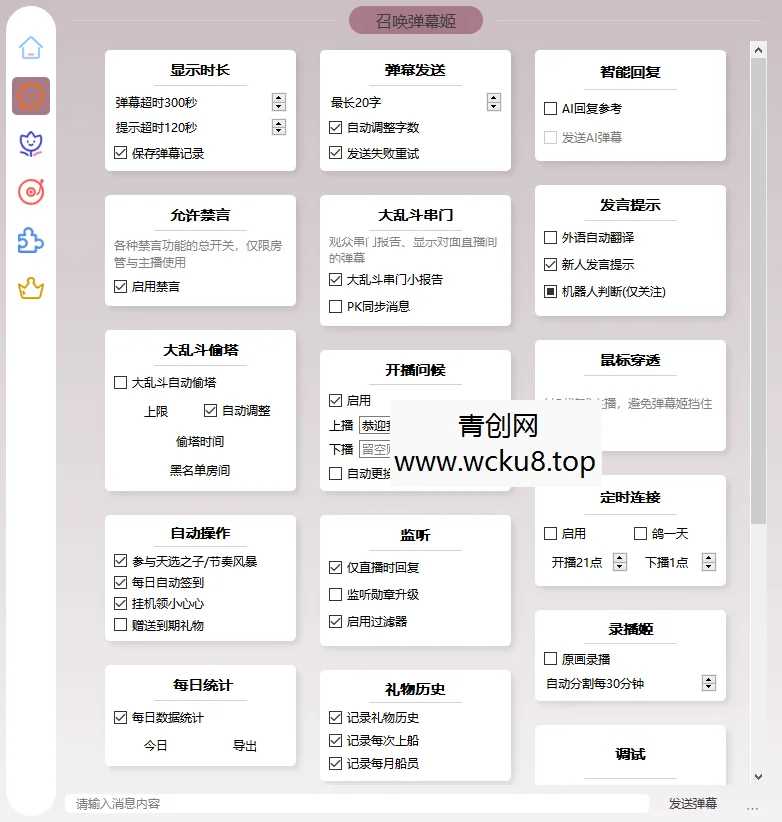
Task: Toggle 大乱斗串门小报告 checkbox
Action: (335, 279)
